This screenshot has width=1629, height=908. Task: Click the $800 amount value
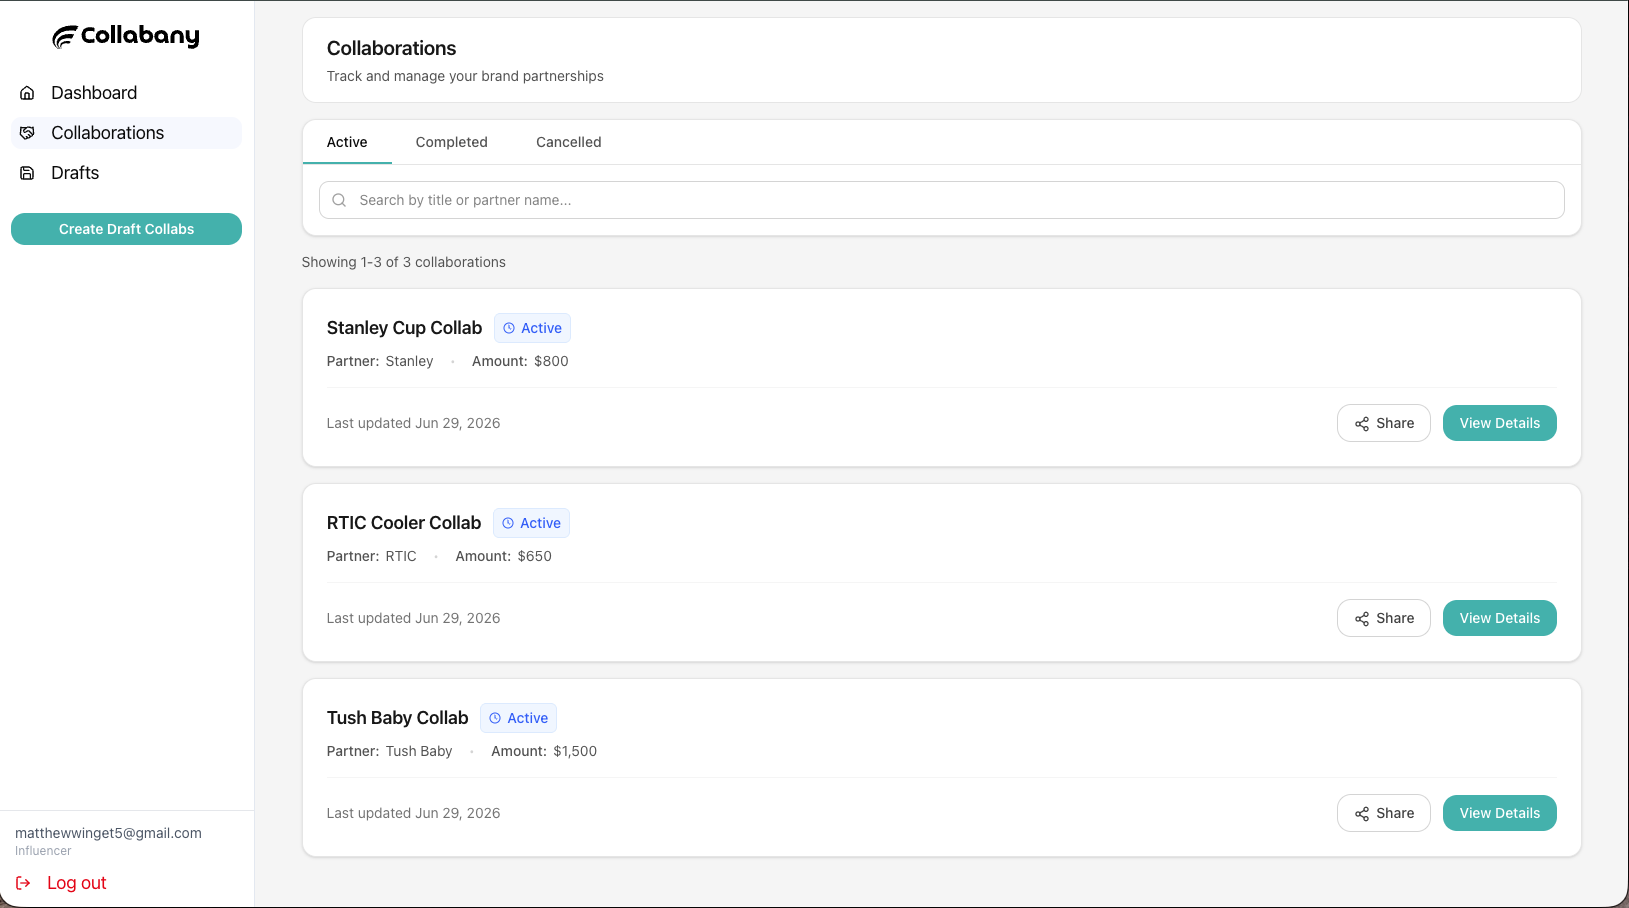click(551, 361)
